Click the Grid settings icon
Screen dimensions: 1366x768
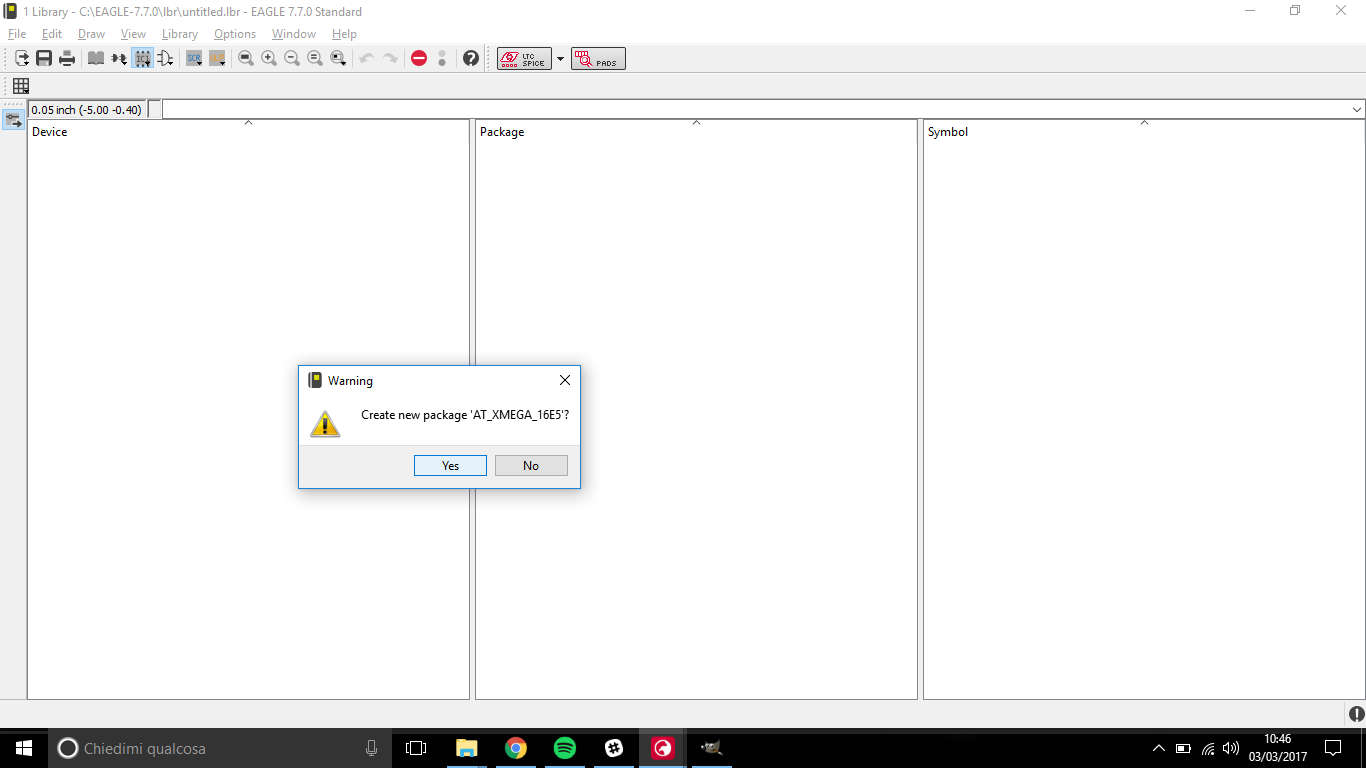coord(21,86)
